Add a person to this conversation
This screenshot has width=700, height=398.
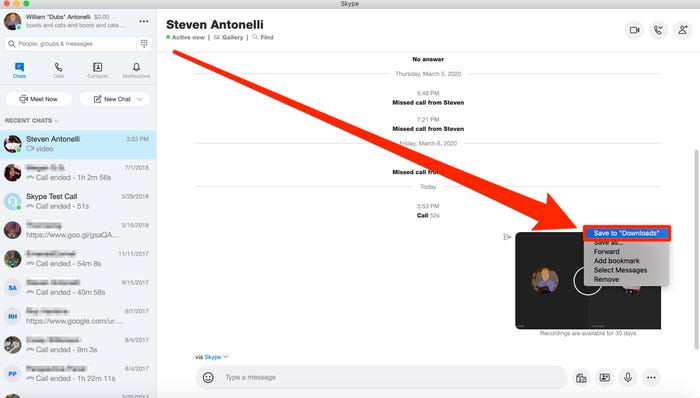pyautogui.click(x=683, y=30)
